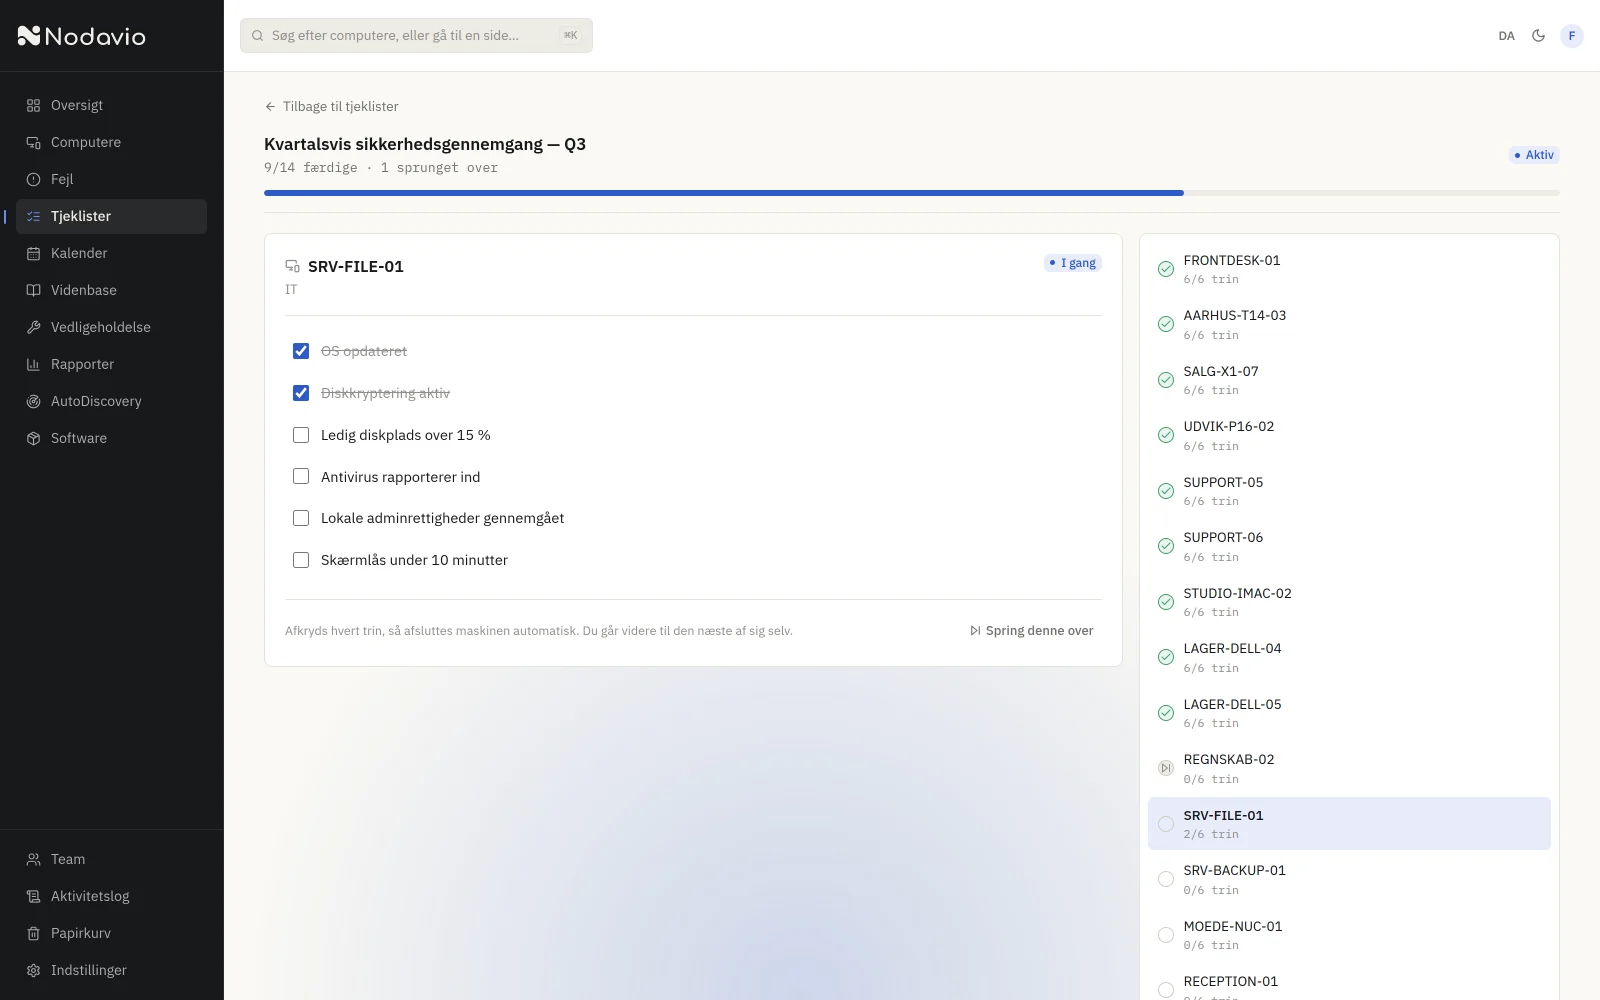The height and width of the screenshot is (1000, 1600).
Task: Click the Videnbase book icon
Action: pyautogui.click(x=33, y=290)
